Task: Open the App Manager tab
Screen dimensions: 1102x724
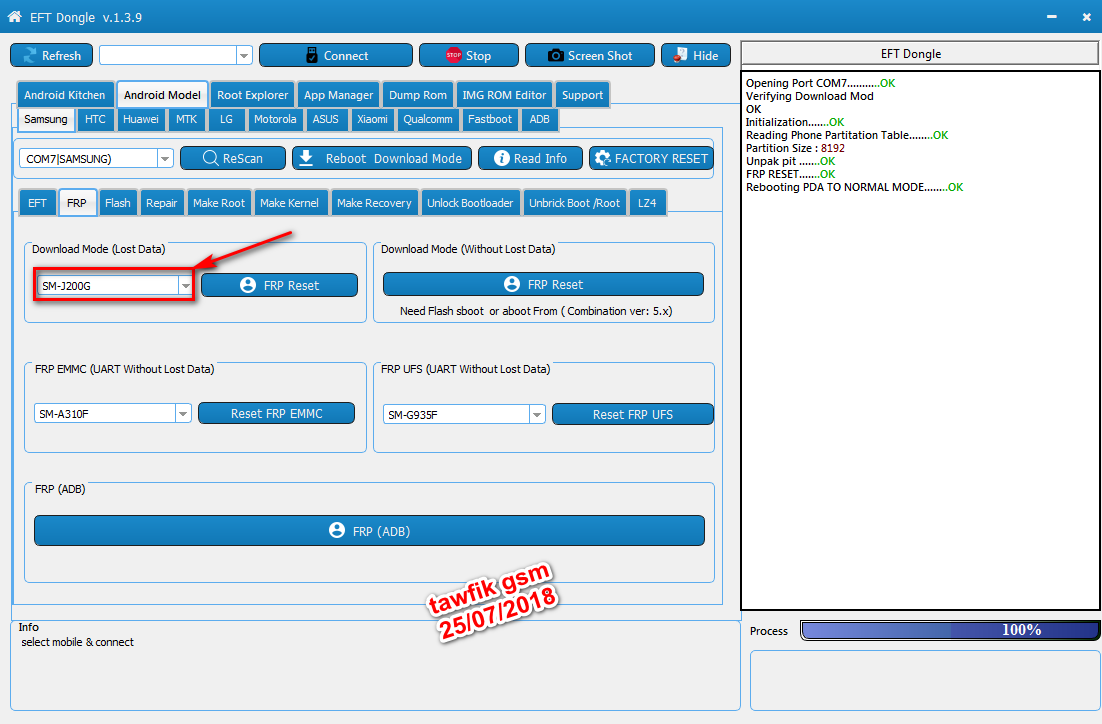Action: point(338,95)
